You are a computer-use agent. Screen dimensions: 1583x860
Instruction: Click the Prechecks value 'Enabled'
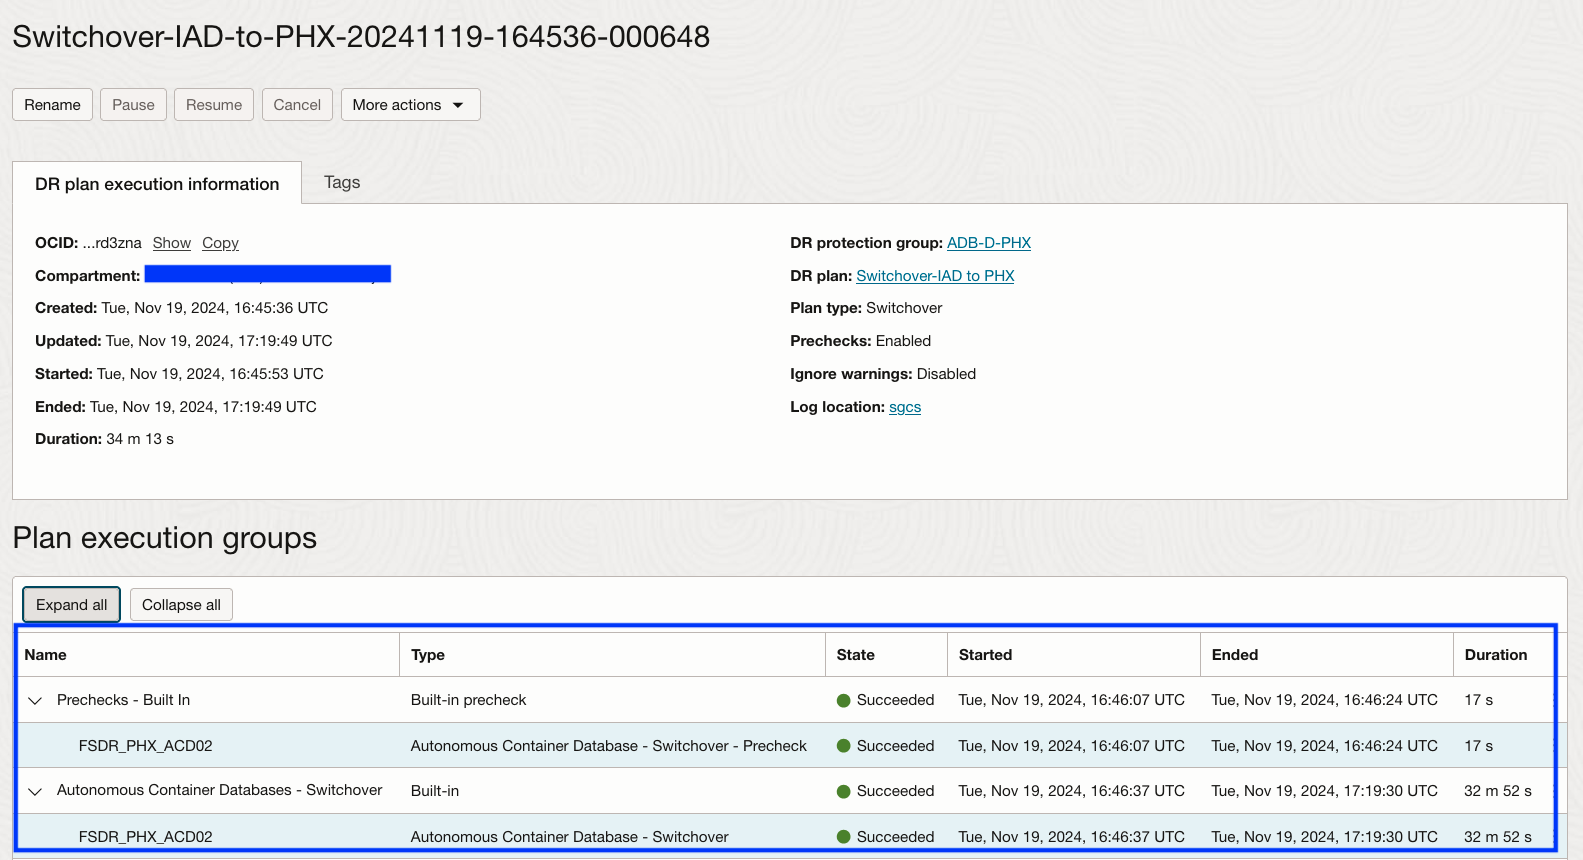(903, 341)
